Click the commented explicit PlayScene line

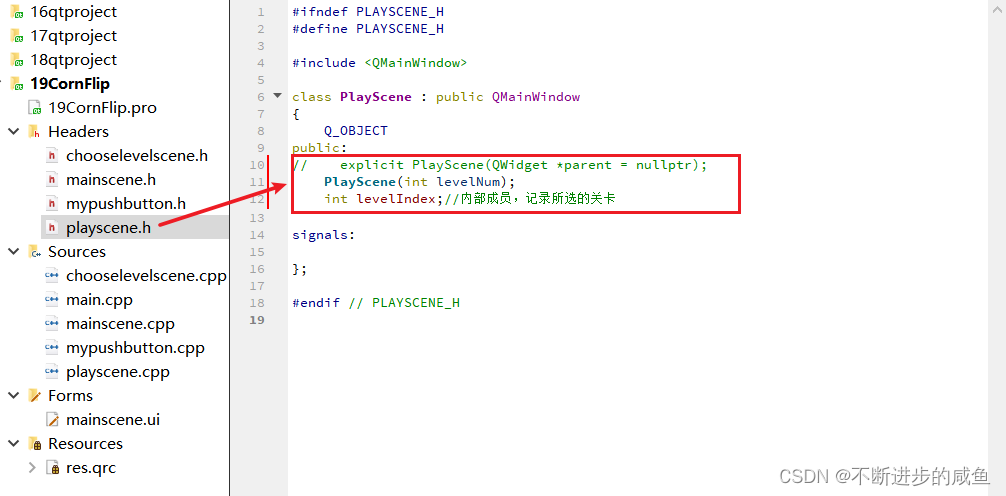[500, 165]
